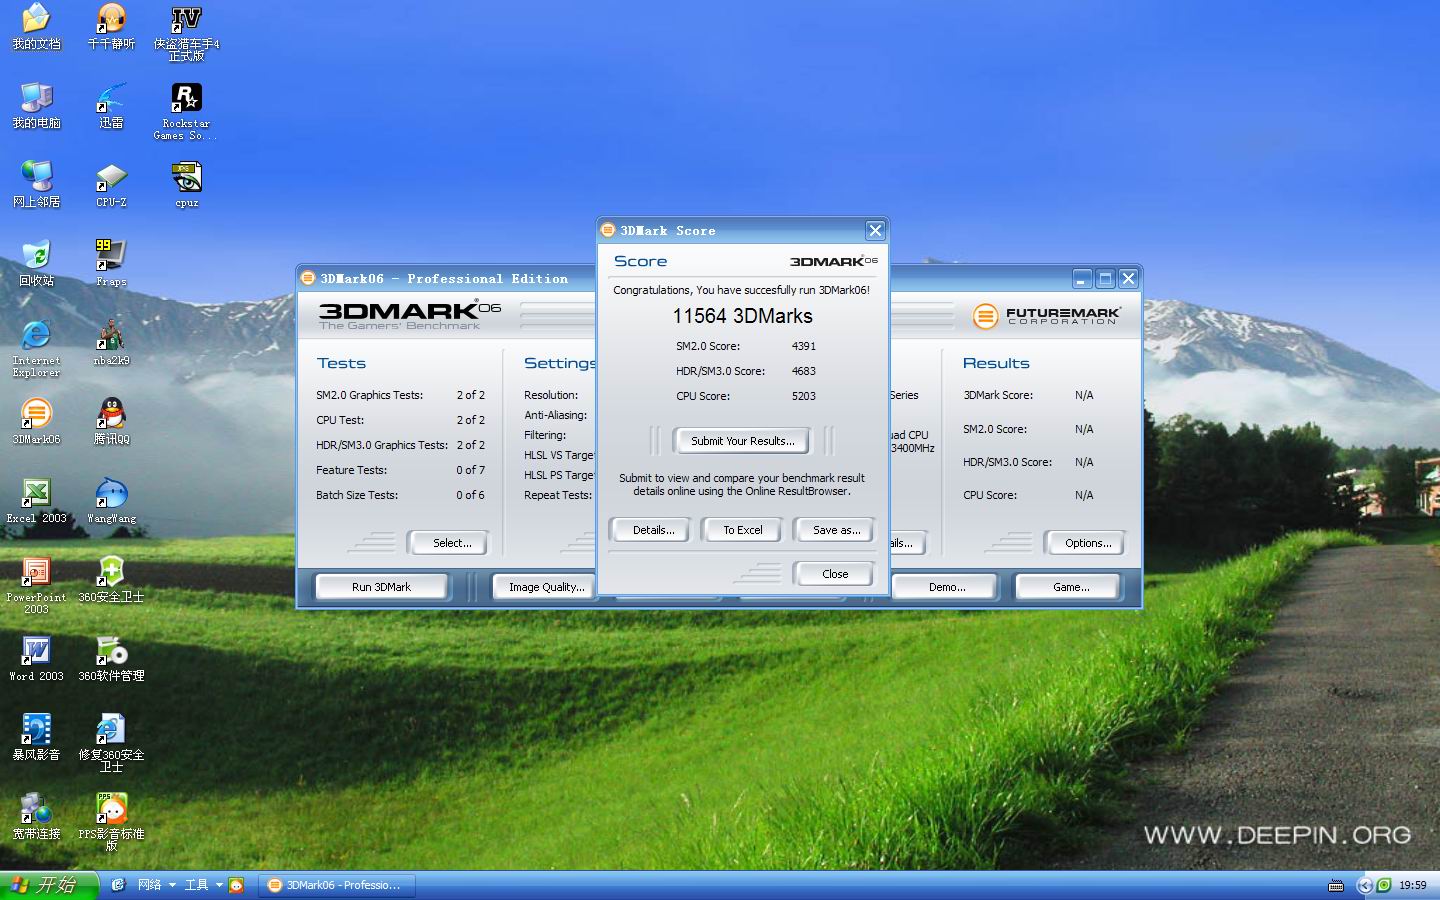Open the 网上邻居 desktop icon
Image resolution: width=1440 pixels, height=900 pixels.
coord(36,185)
